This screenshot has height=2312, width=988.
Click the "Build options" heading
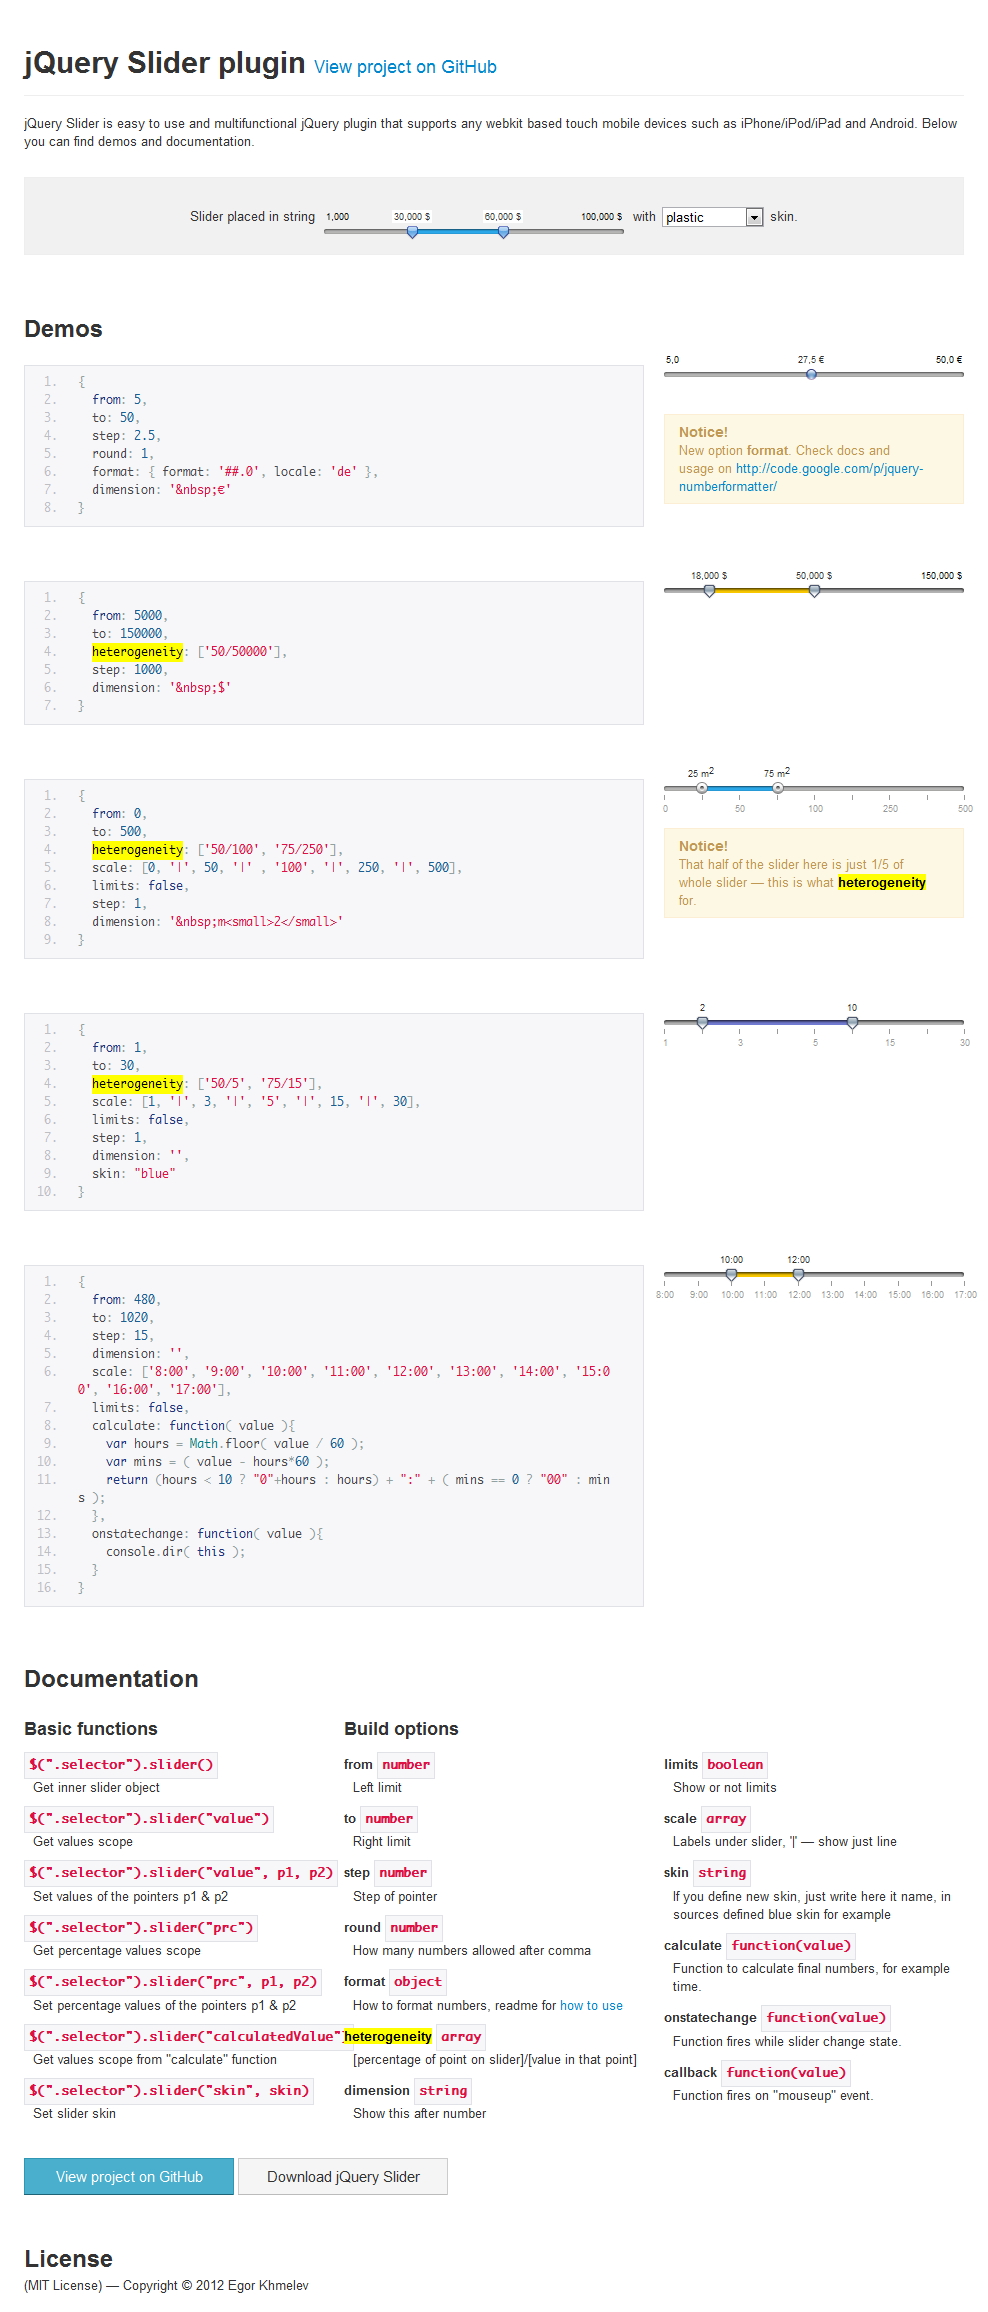(x=401, y=1729)
